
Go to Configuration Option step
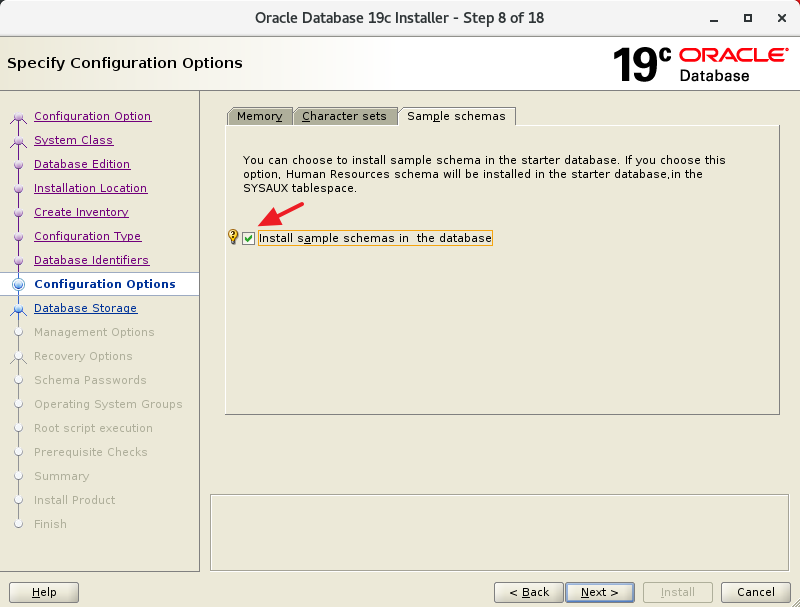coord(92,116)
